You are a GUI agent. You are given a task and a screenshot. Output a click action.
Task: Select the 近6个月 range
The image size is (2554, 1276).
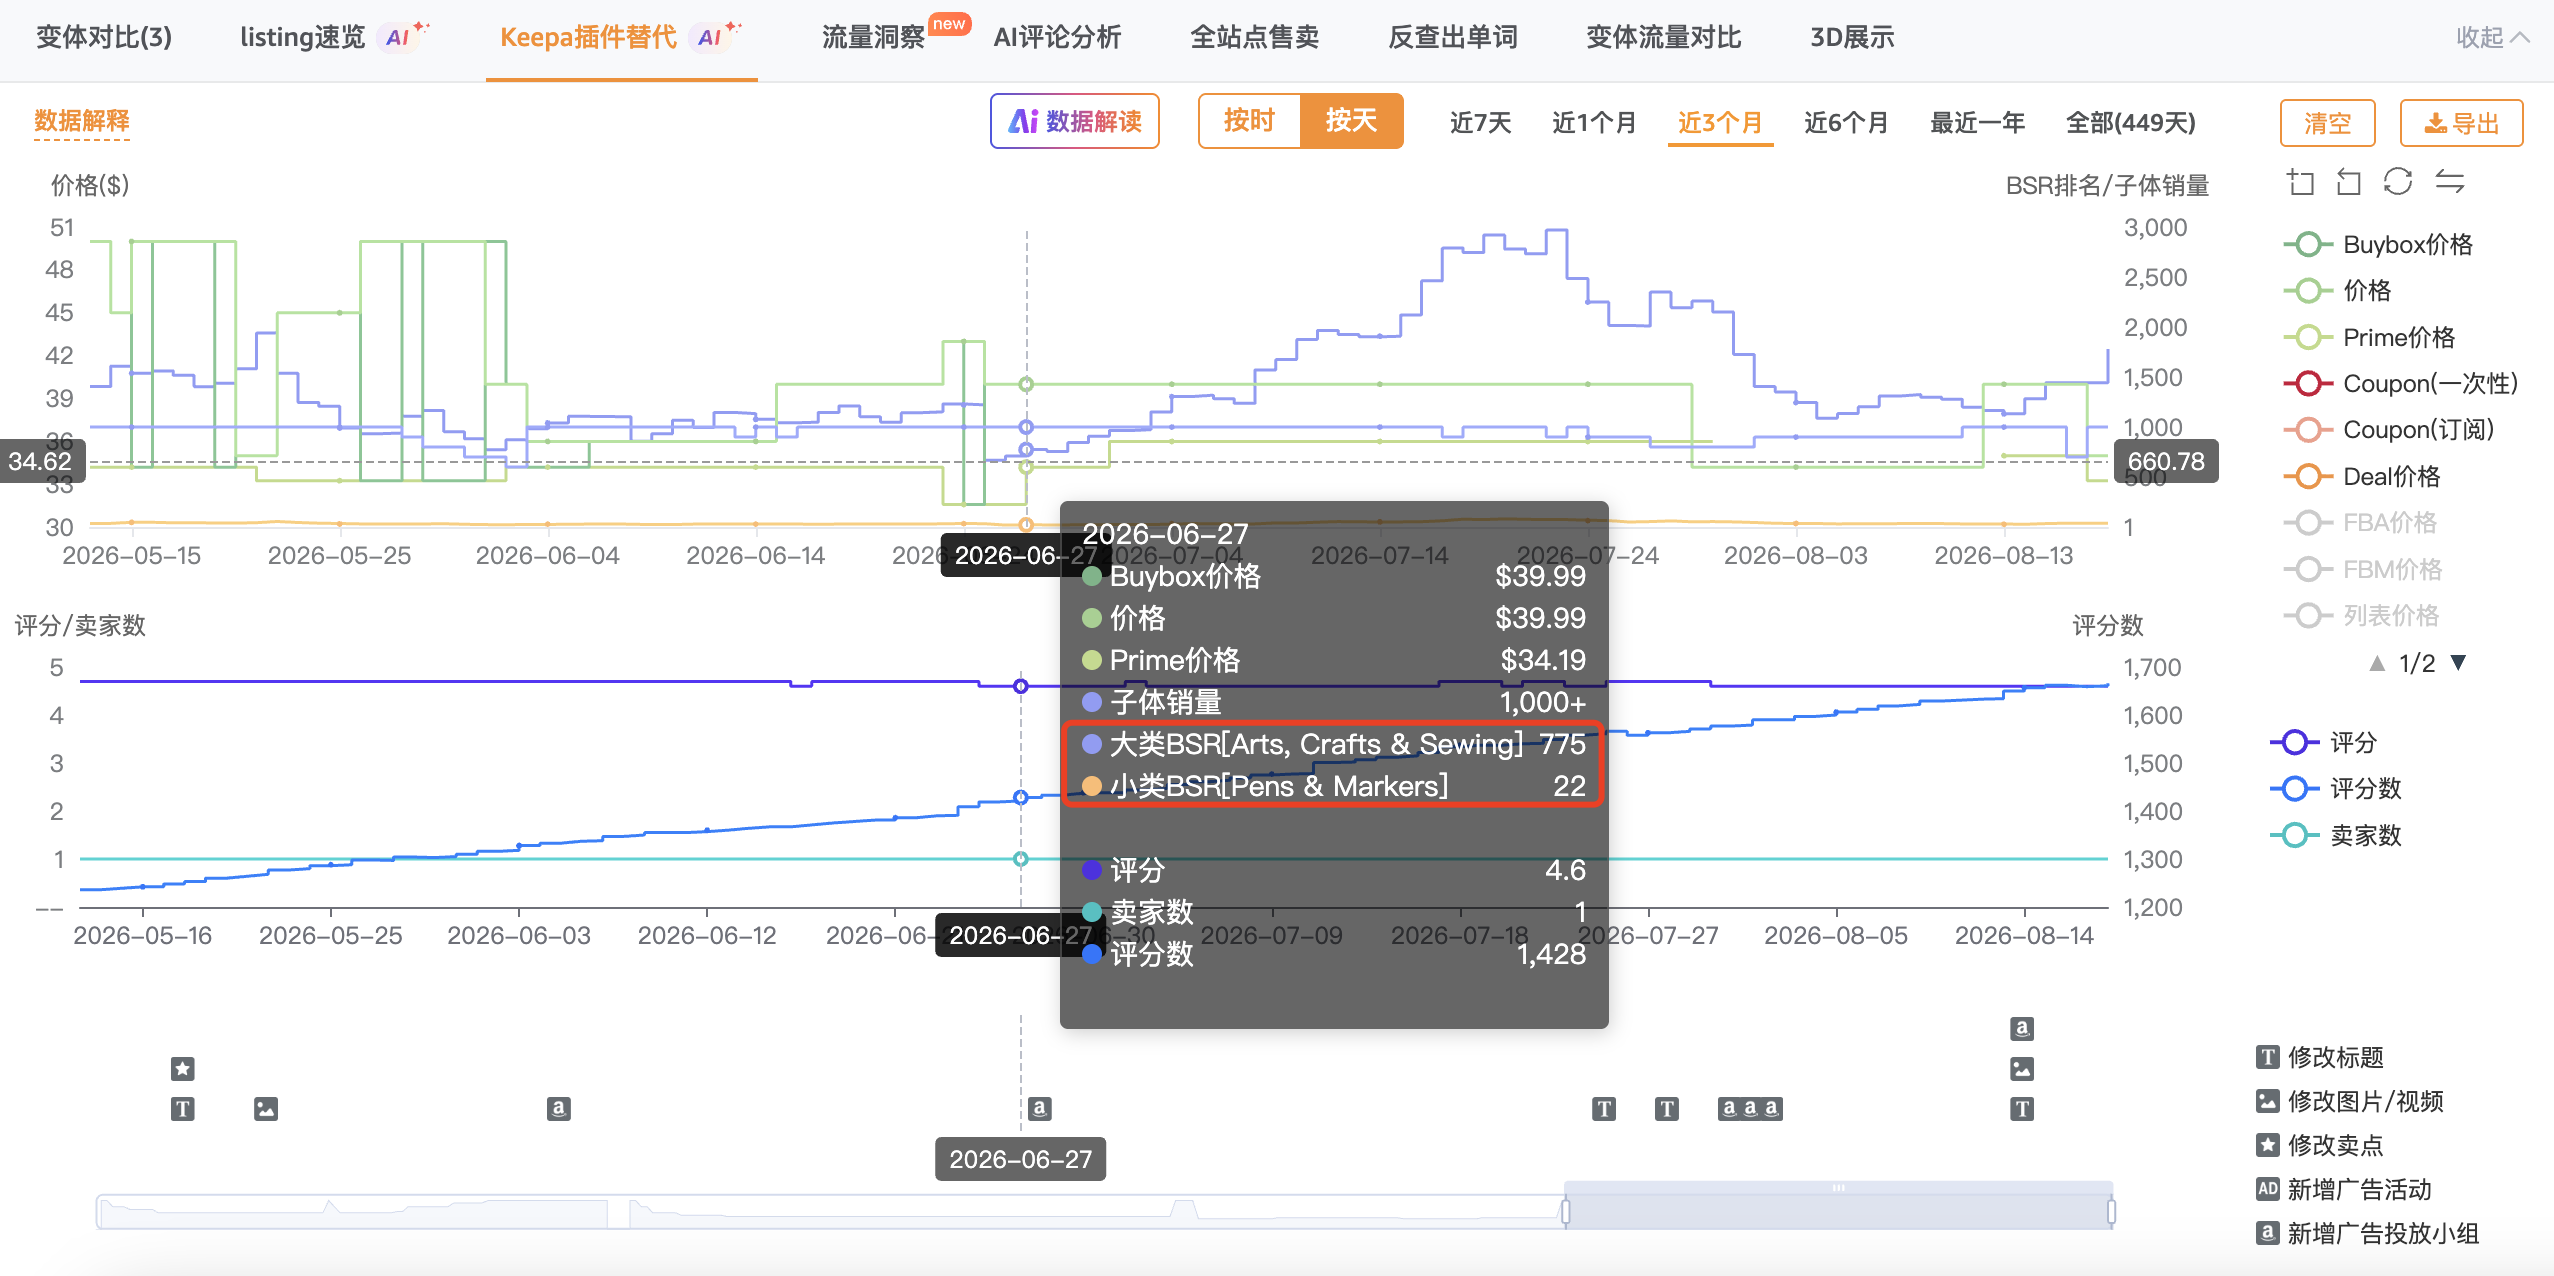click(x=1847, y=122)
